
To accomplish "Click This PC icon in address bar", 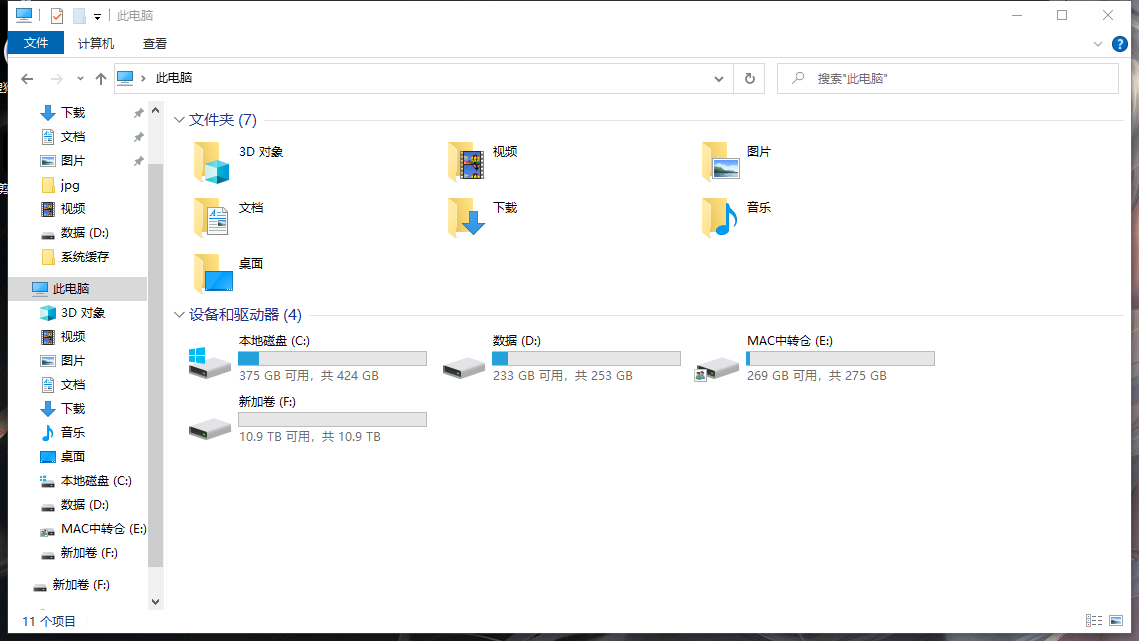I will click(125, 78).
